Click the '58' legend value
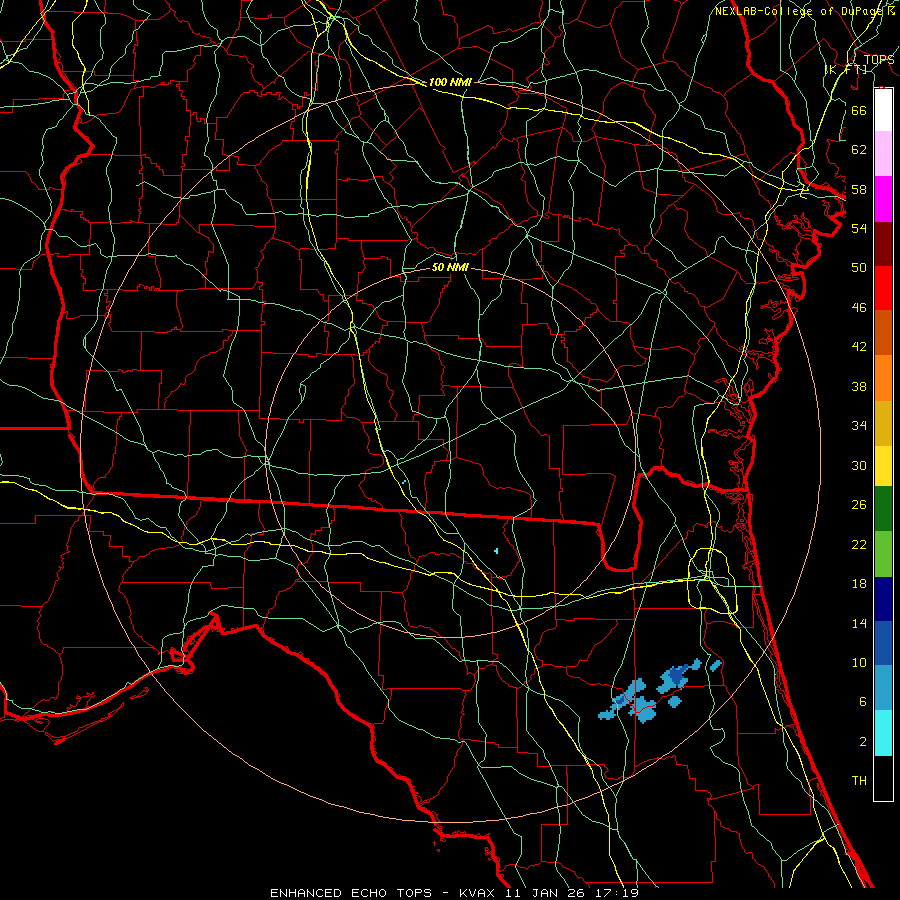 coord(859,189)
